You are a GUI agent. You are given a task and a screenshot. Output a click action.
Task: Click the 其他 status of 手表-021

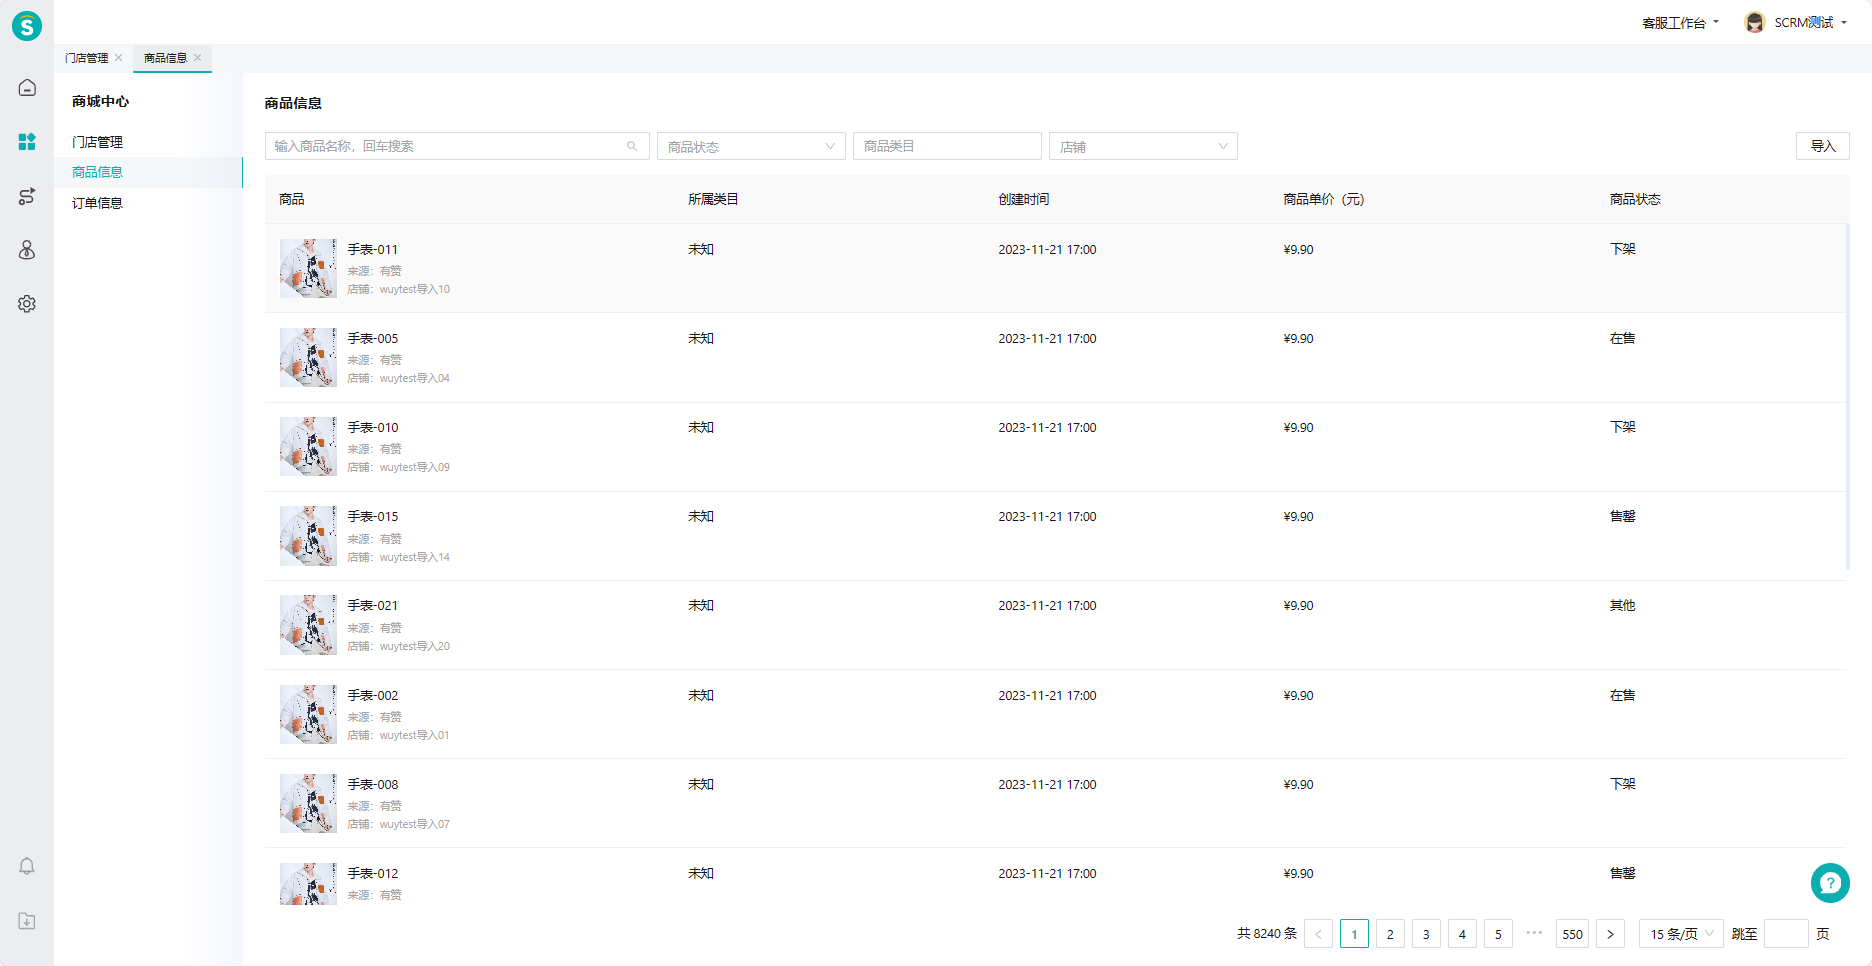click(1622, 605)
